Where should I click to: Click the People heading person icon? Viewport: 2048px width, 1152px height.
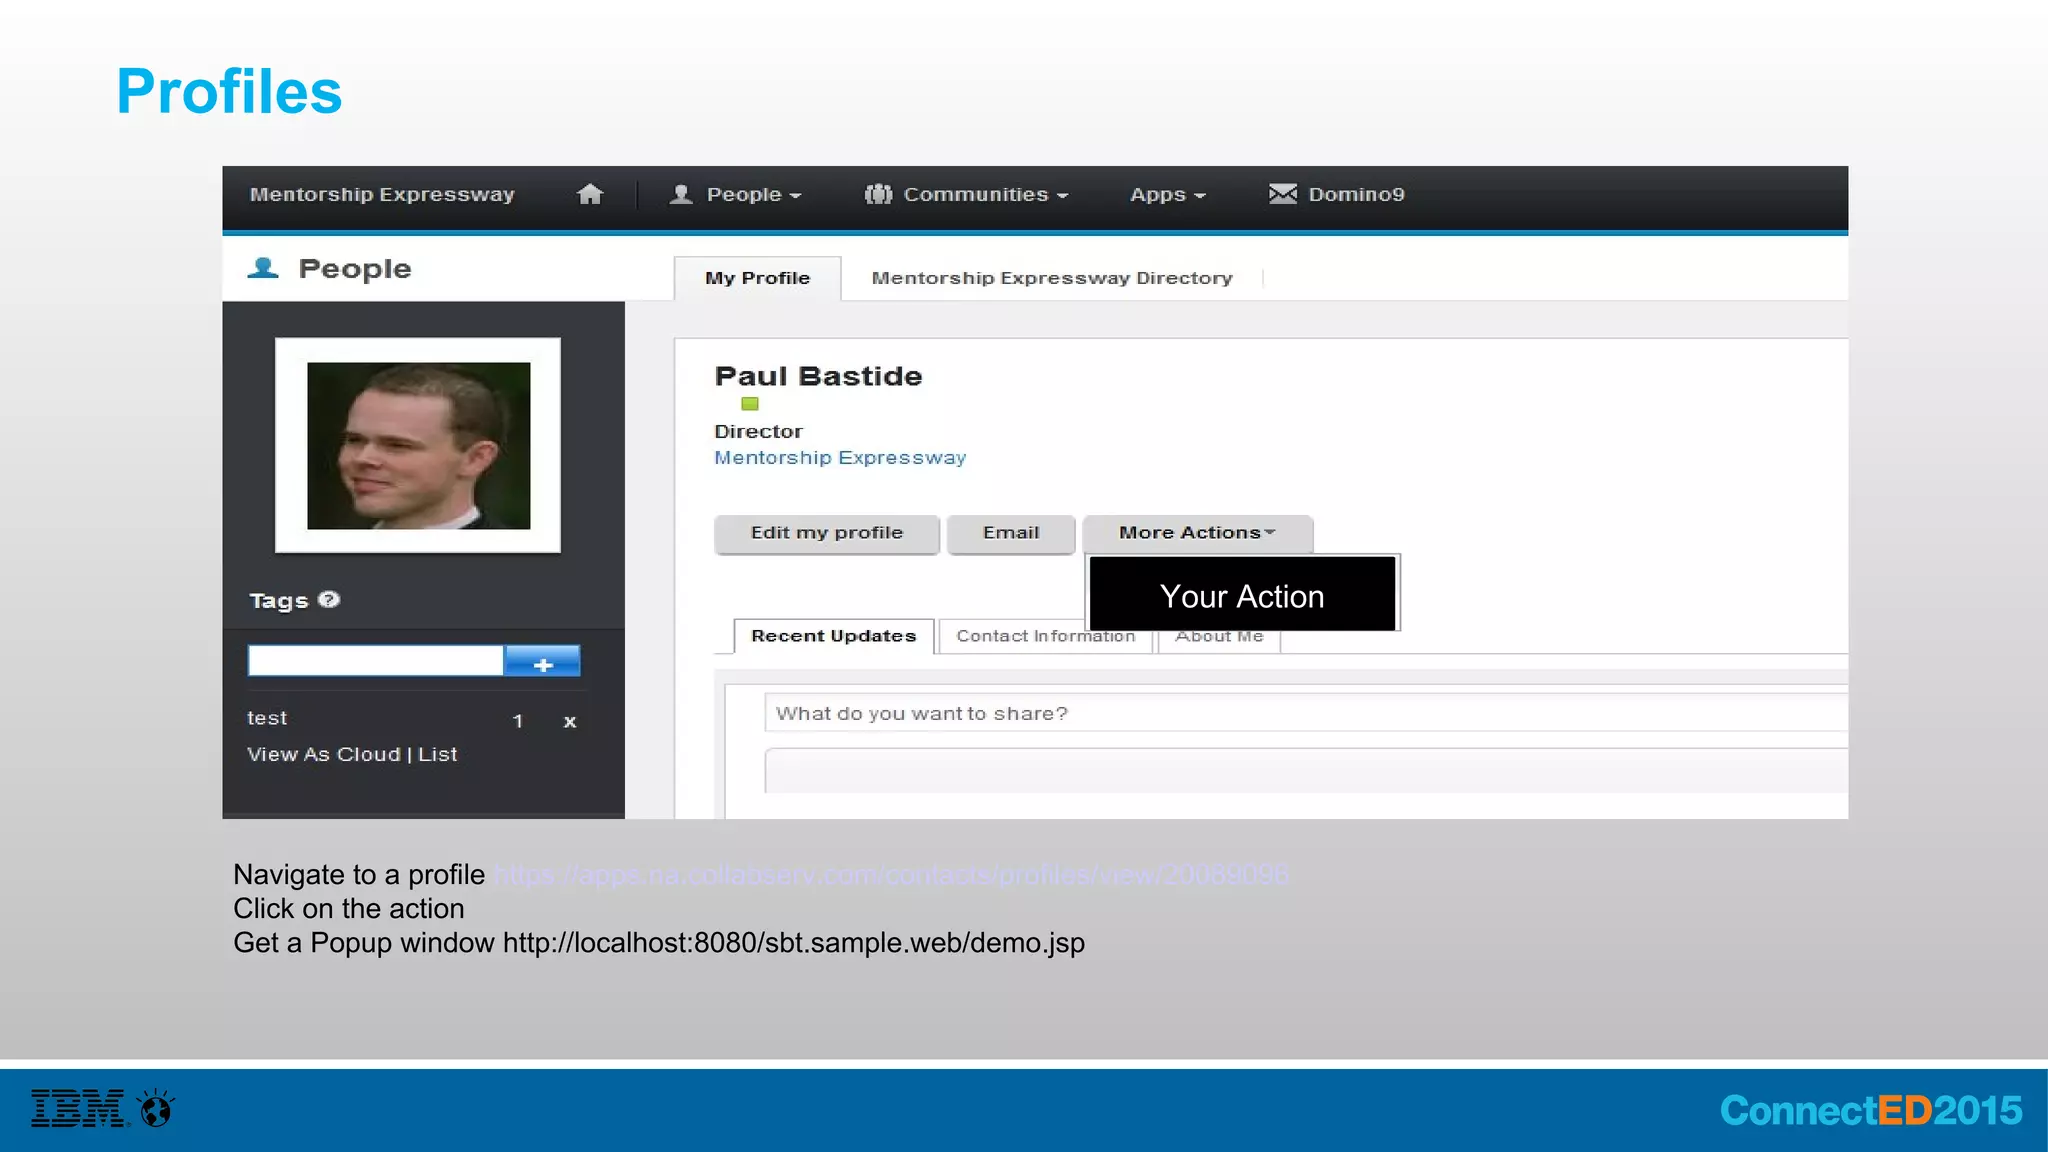click(263, 268)
